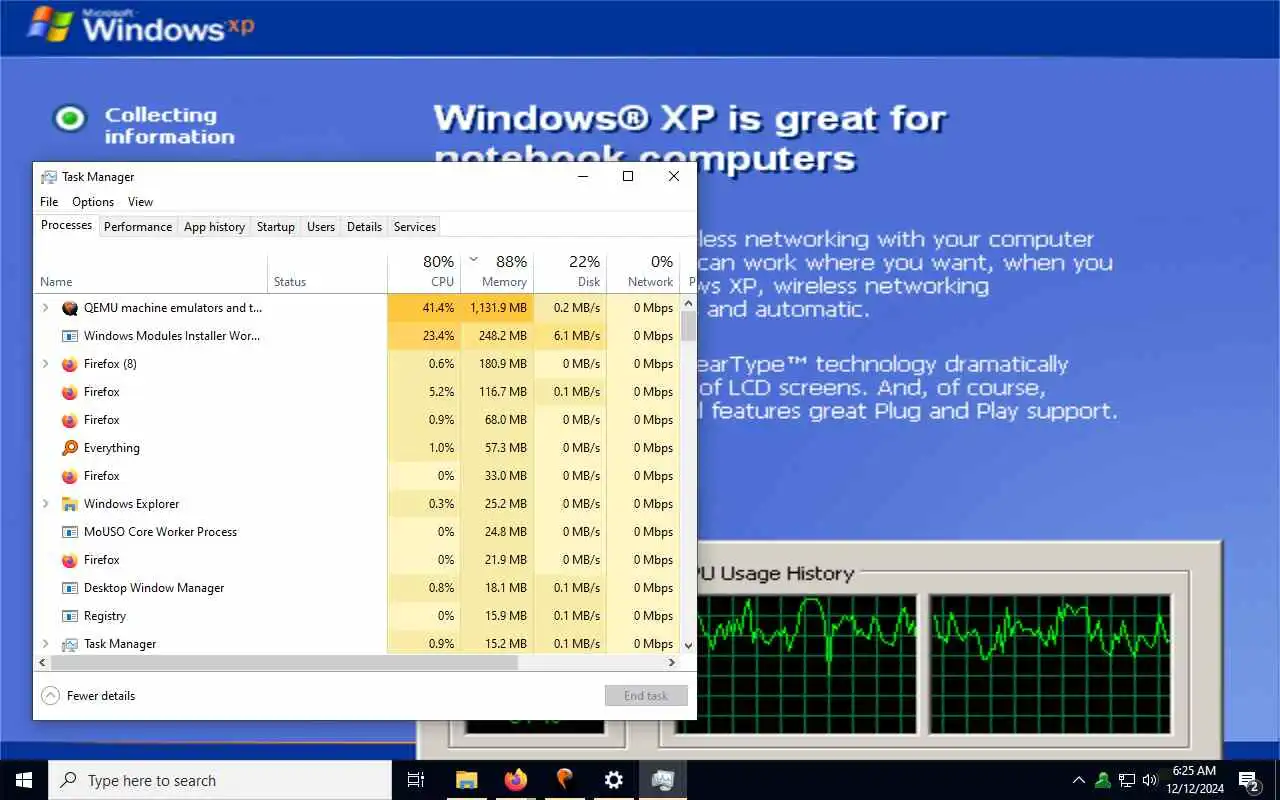Viewport: 1280px width, 800px height.
Task: Switch to the Services tab
Action: [x=415, y=227]
